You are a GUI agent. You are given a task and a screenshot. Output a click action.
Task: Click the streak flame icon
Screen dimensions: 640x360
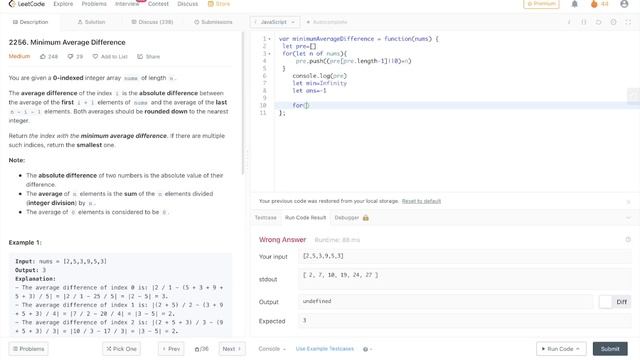click(x=594, y=4)
